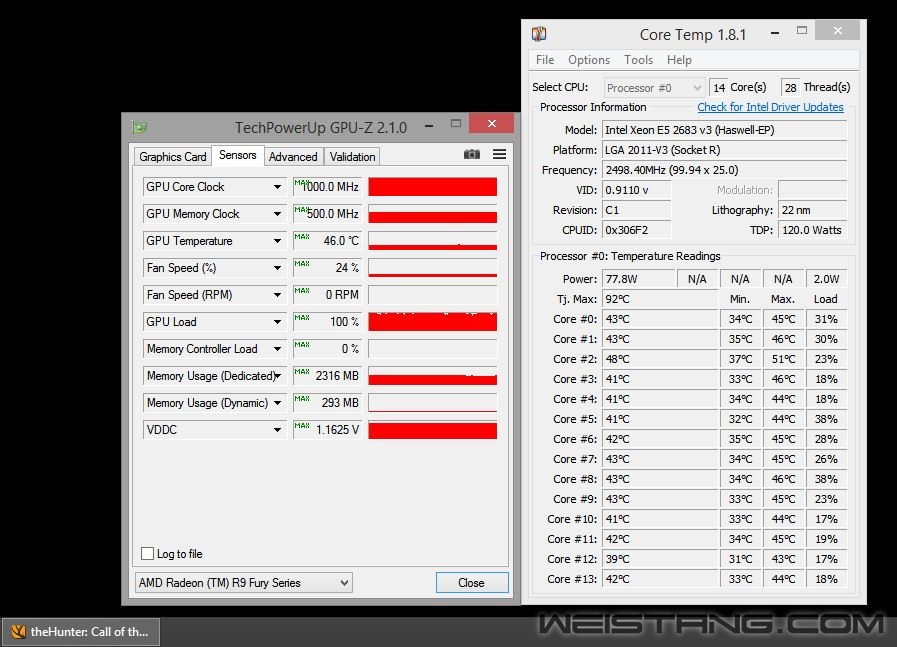
Task: Select the Sensors tab
Action: point(237,155)
